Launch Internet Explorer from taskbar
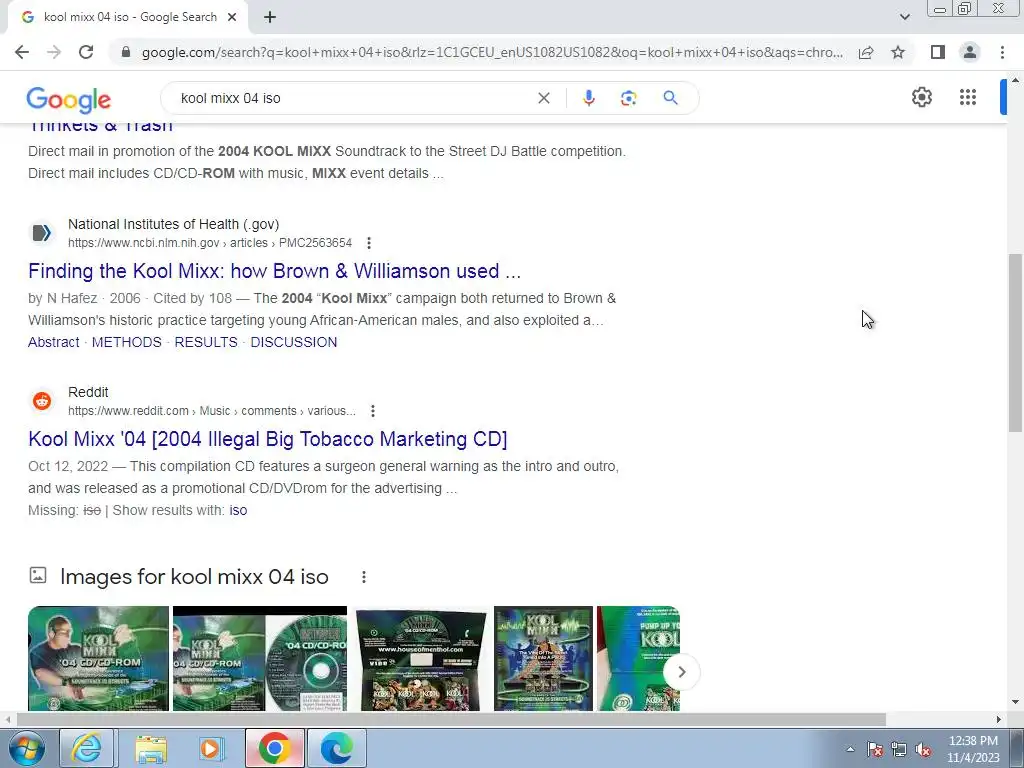The image size is (1024, 768). pyautogui.click(x=87, y=748)
